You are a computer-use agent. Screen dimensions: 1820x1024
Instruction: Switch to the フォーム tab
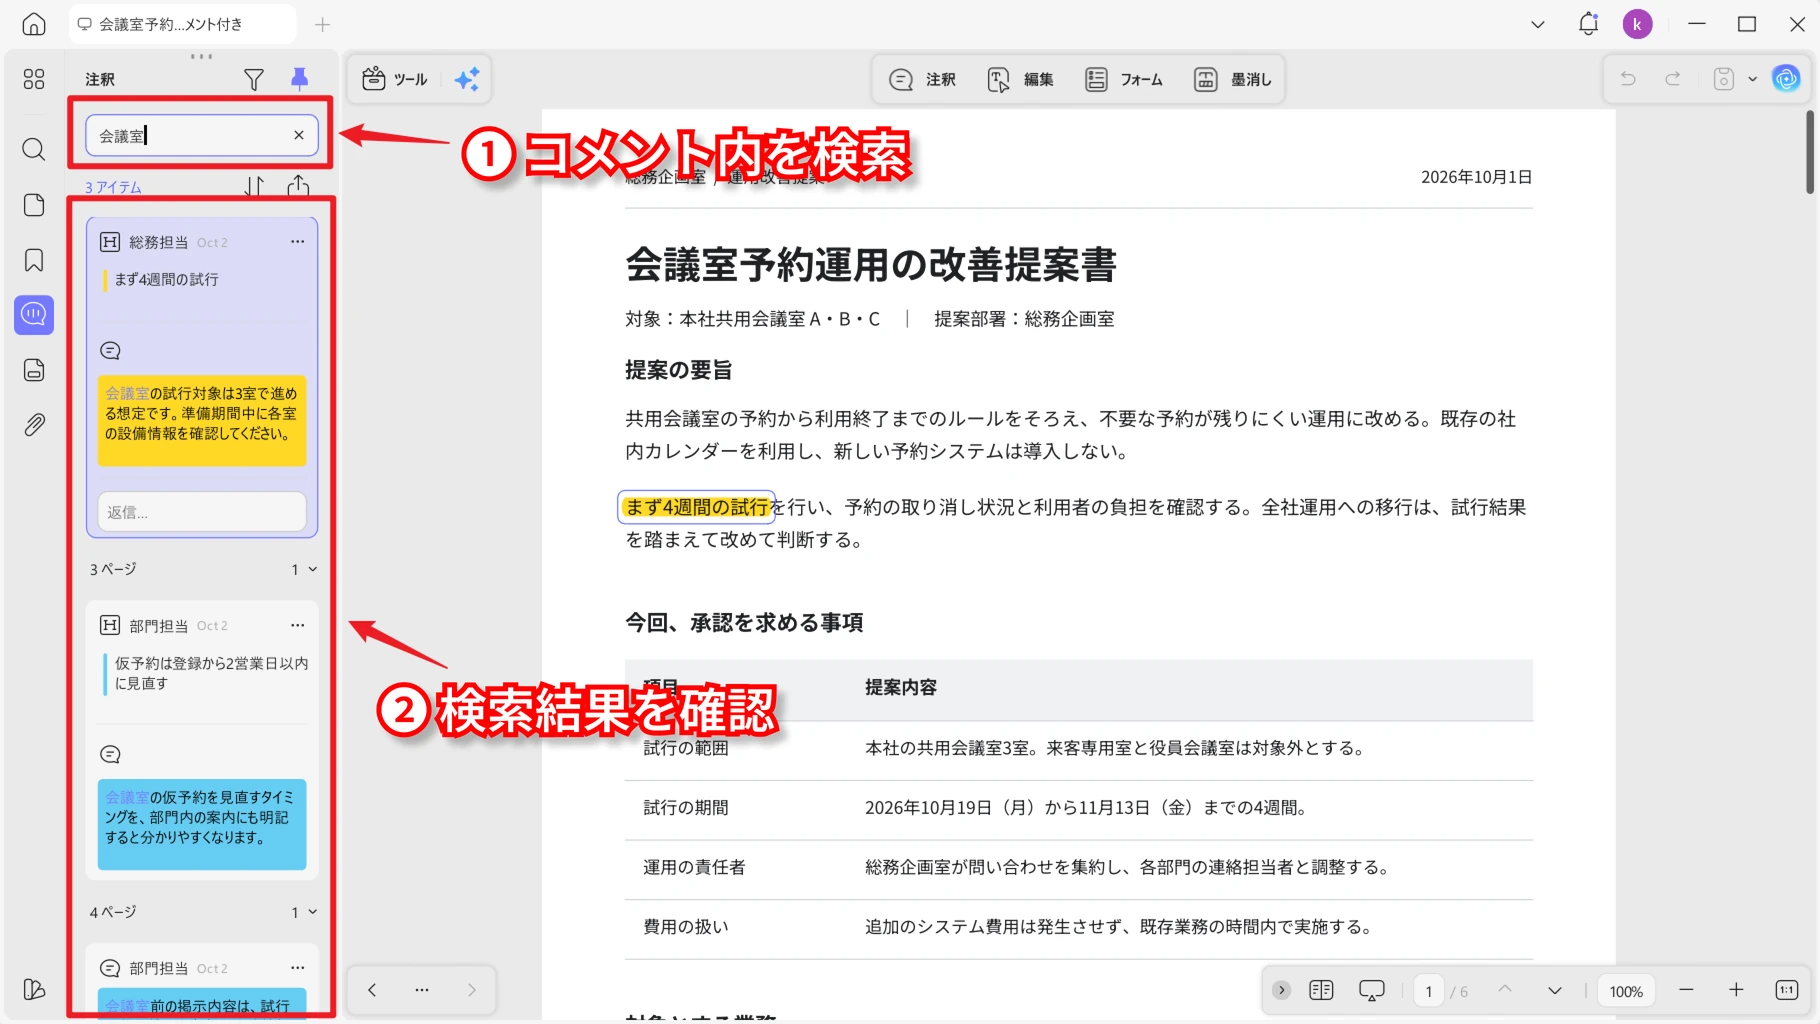pyautogui.click(x=1124, y=79)
